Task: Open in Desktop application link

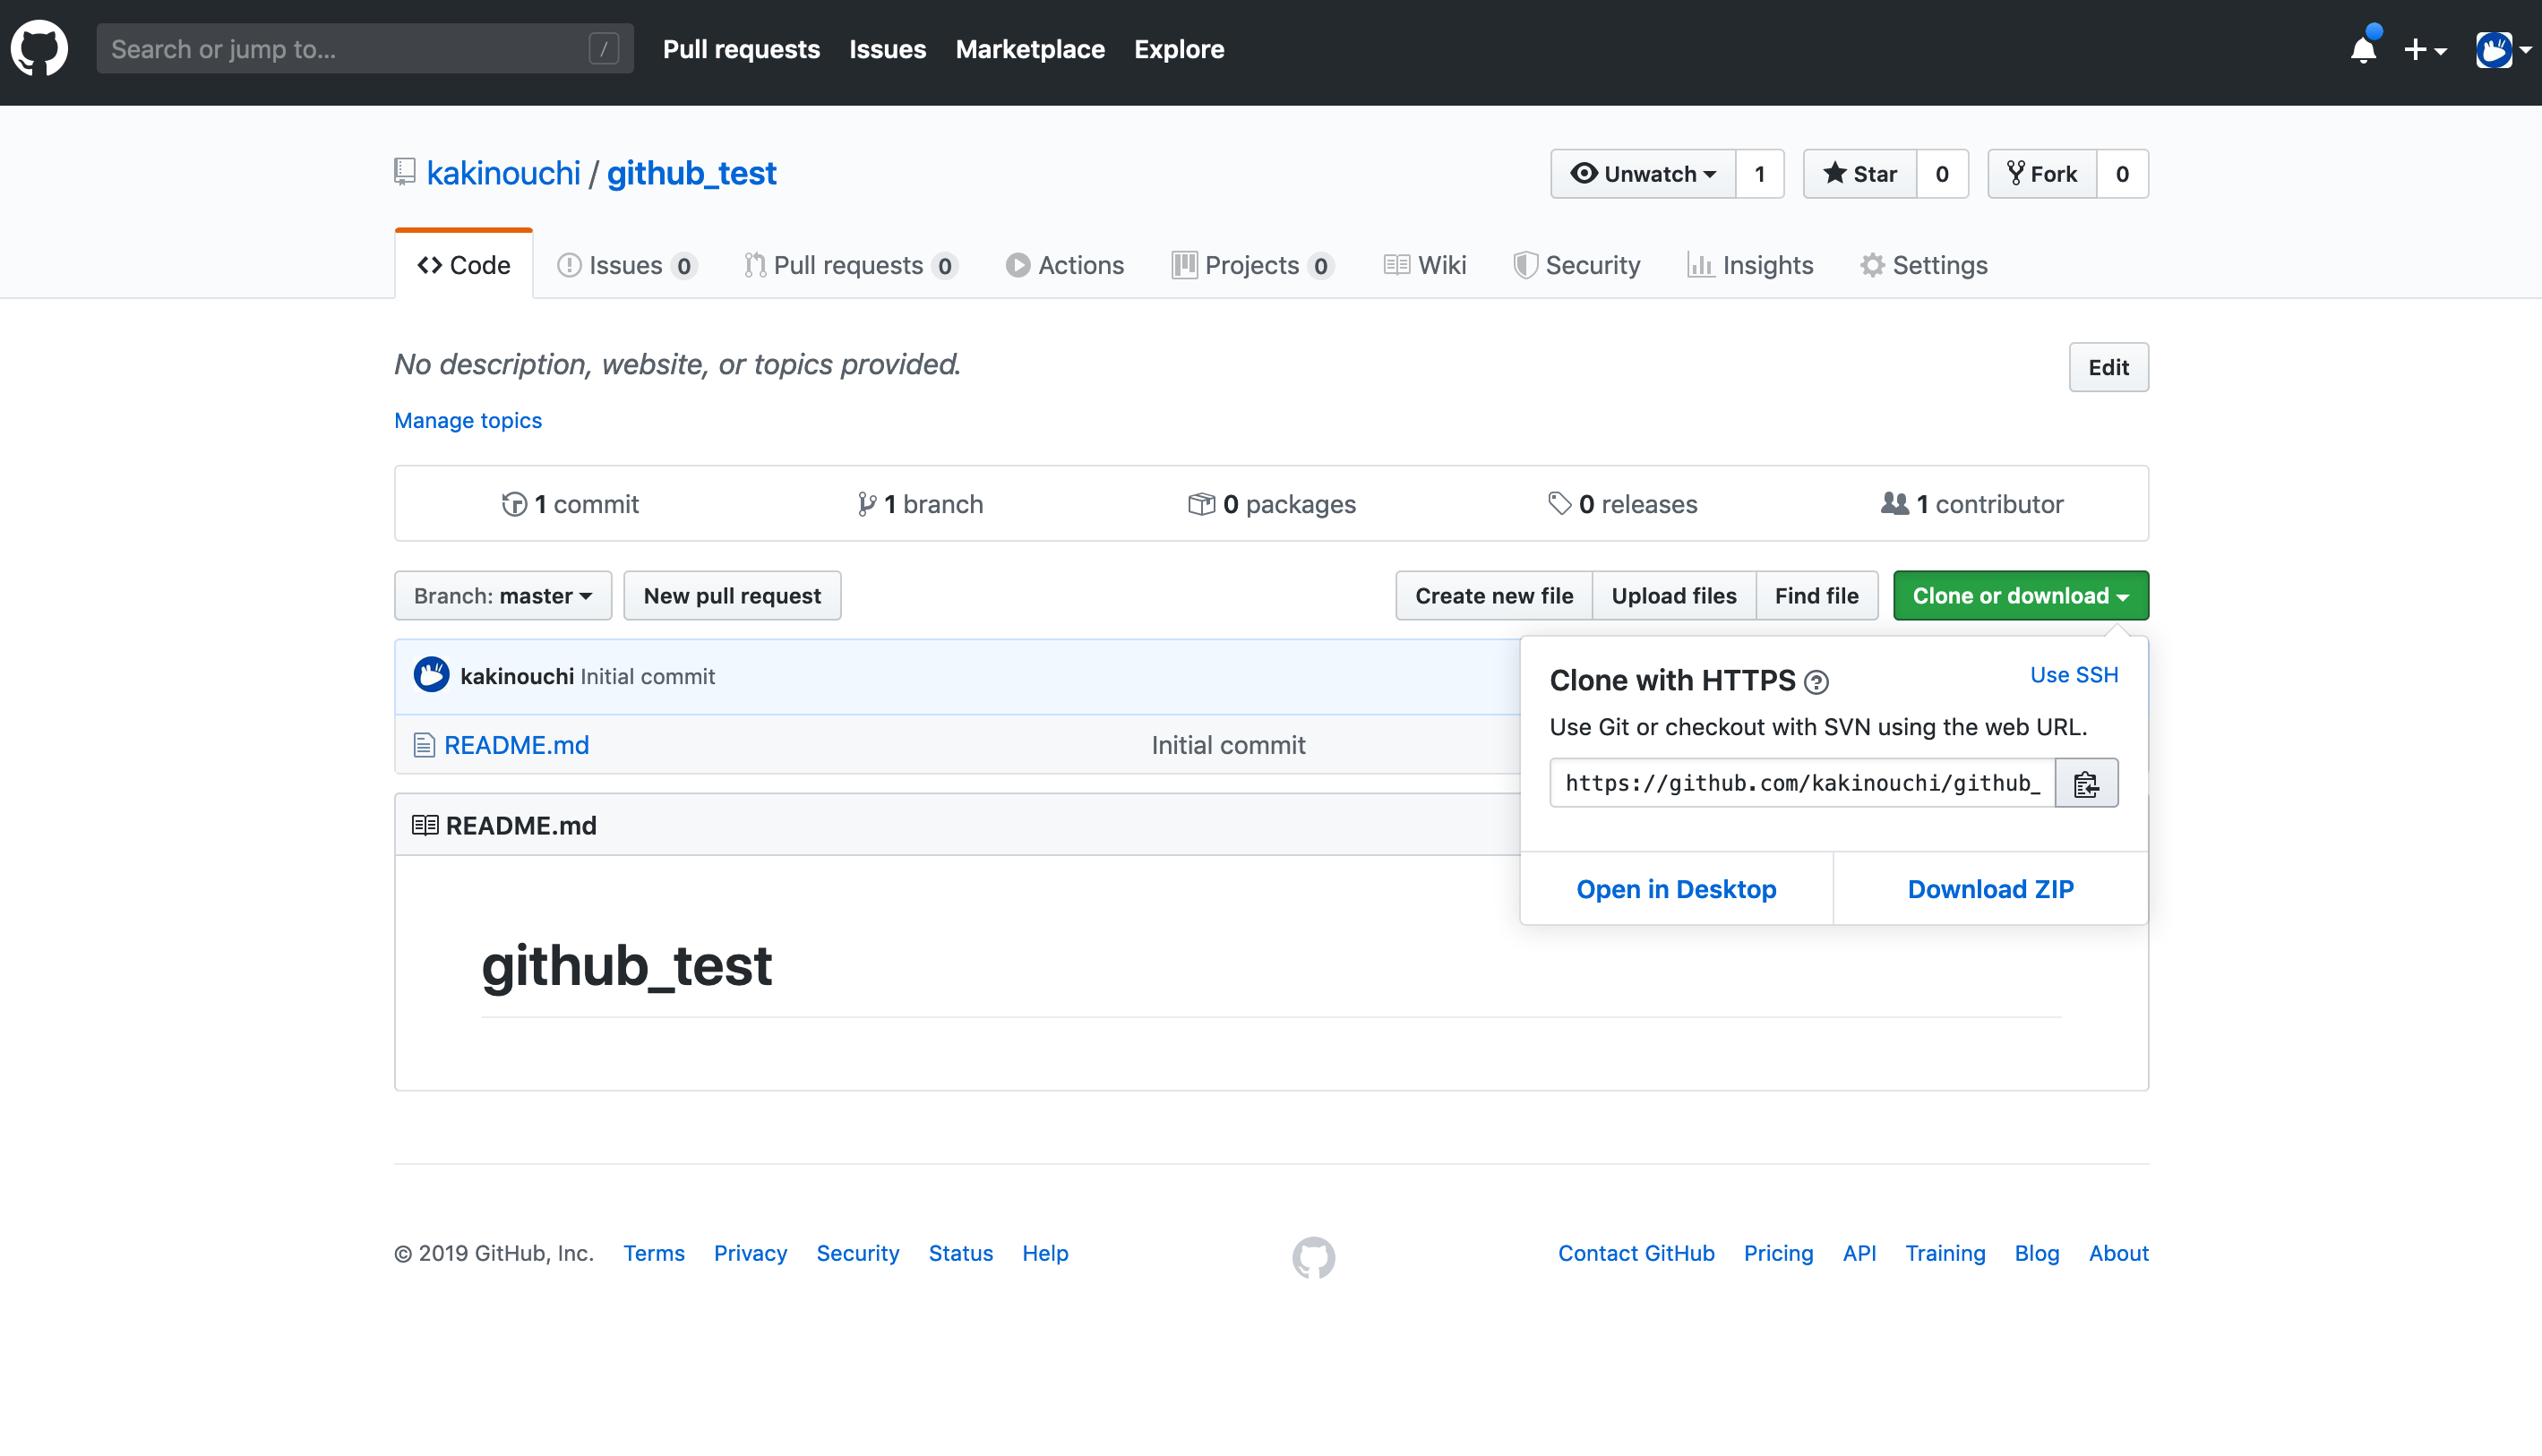Action: (1676, 888)
